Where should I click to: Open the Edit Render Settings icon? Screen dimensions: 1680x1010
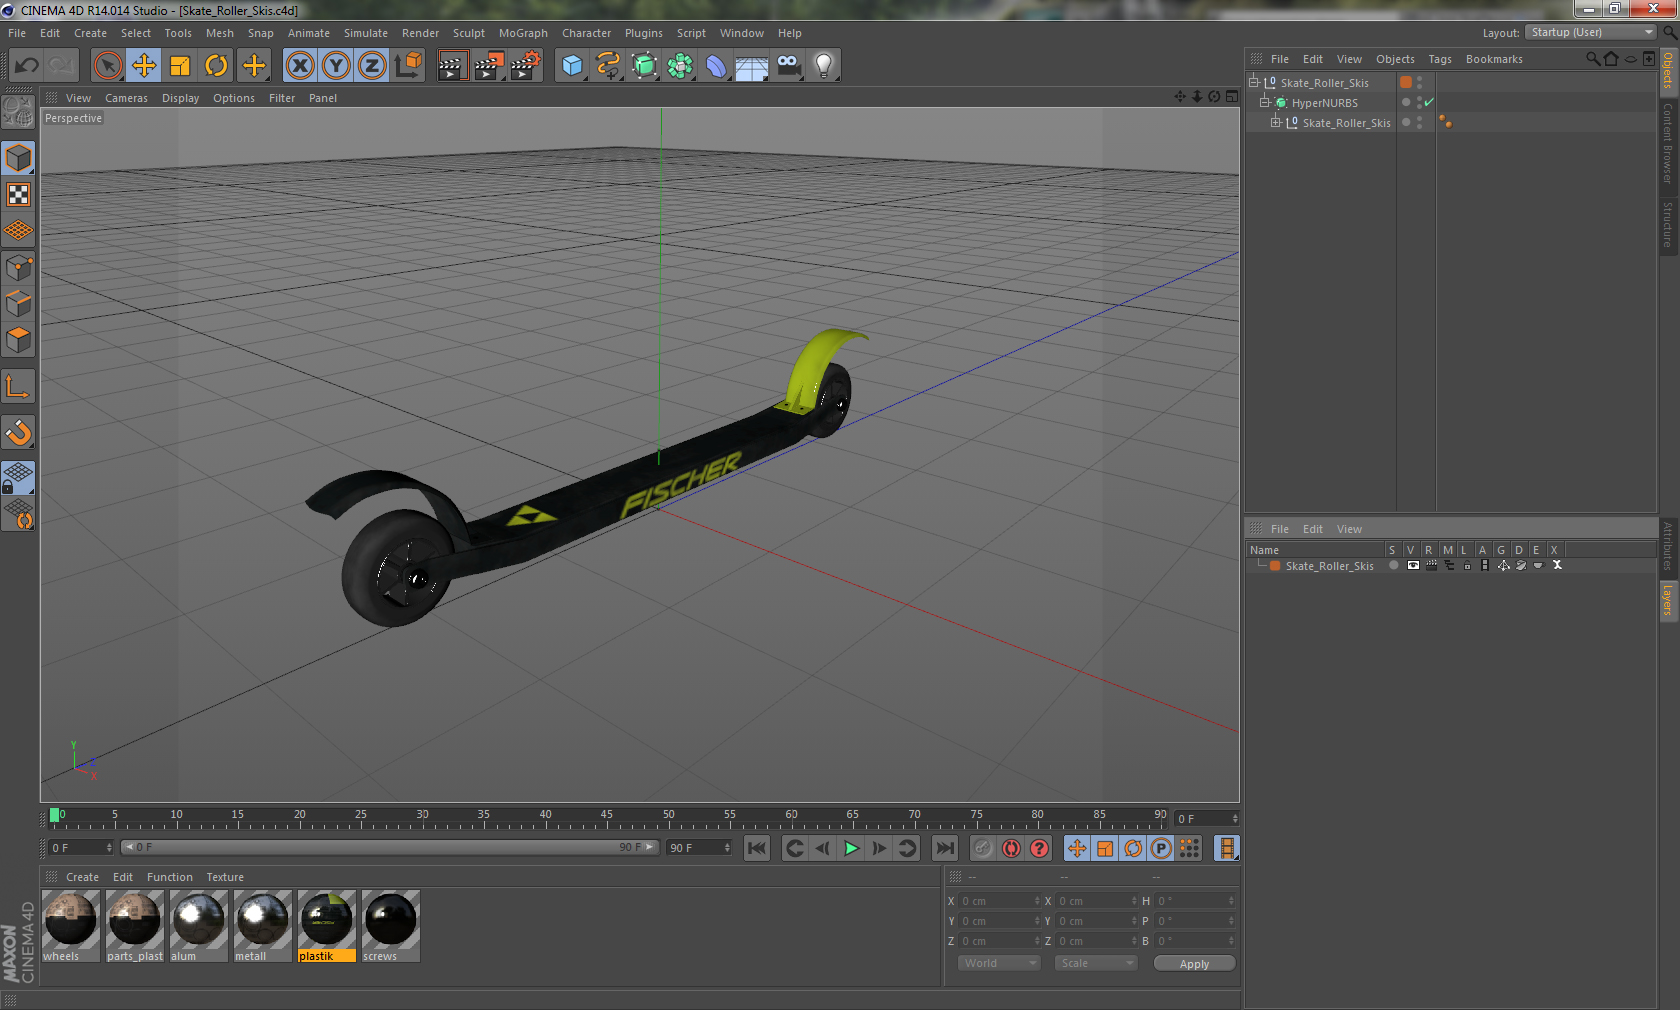(526, 66)
